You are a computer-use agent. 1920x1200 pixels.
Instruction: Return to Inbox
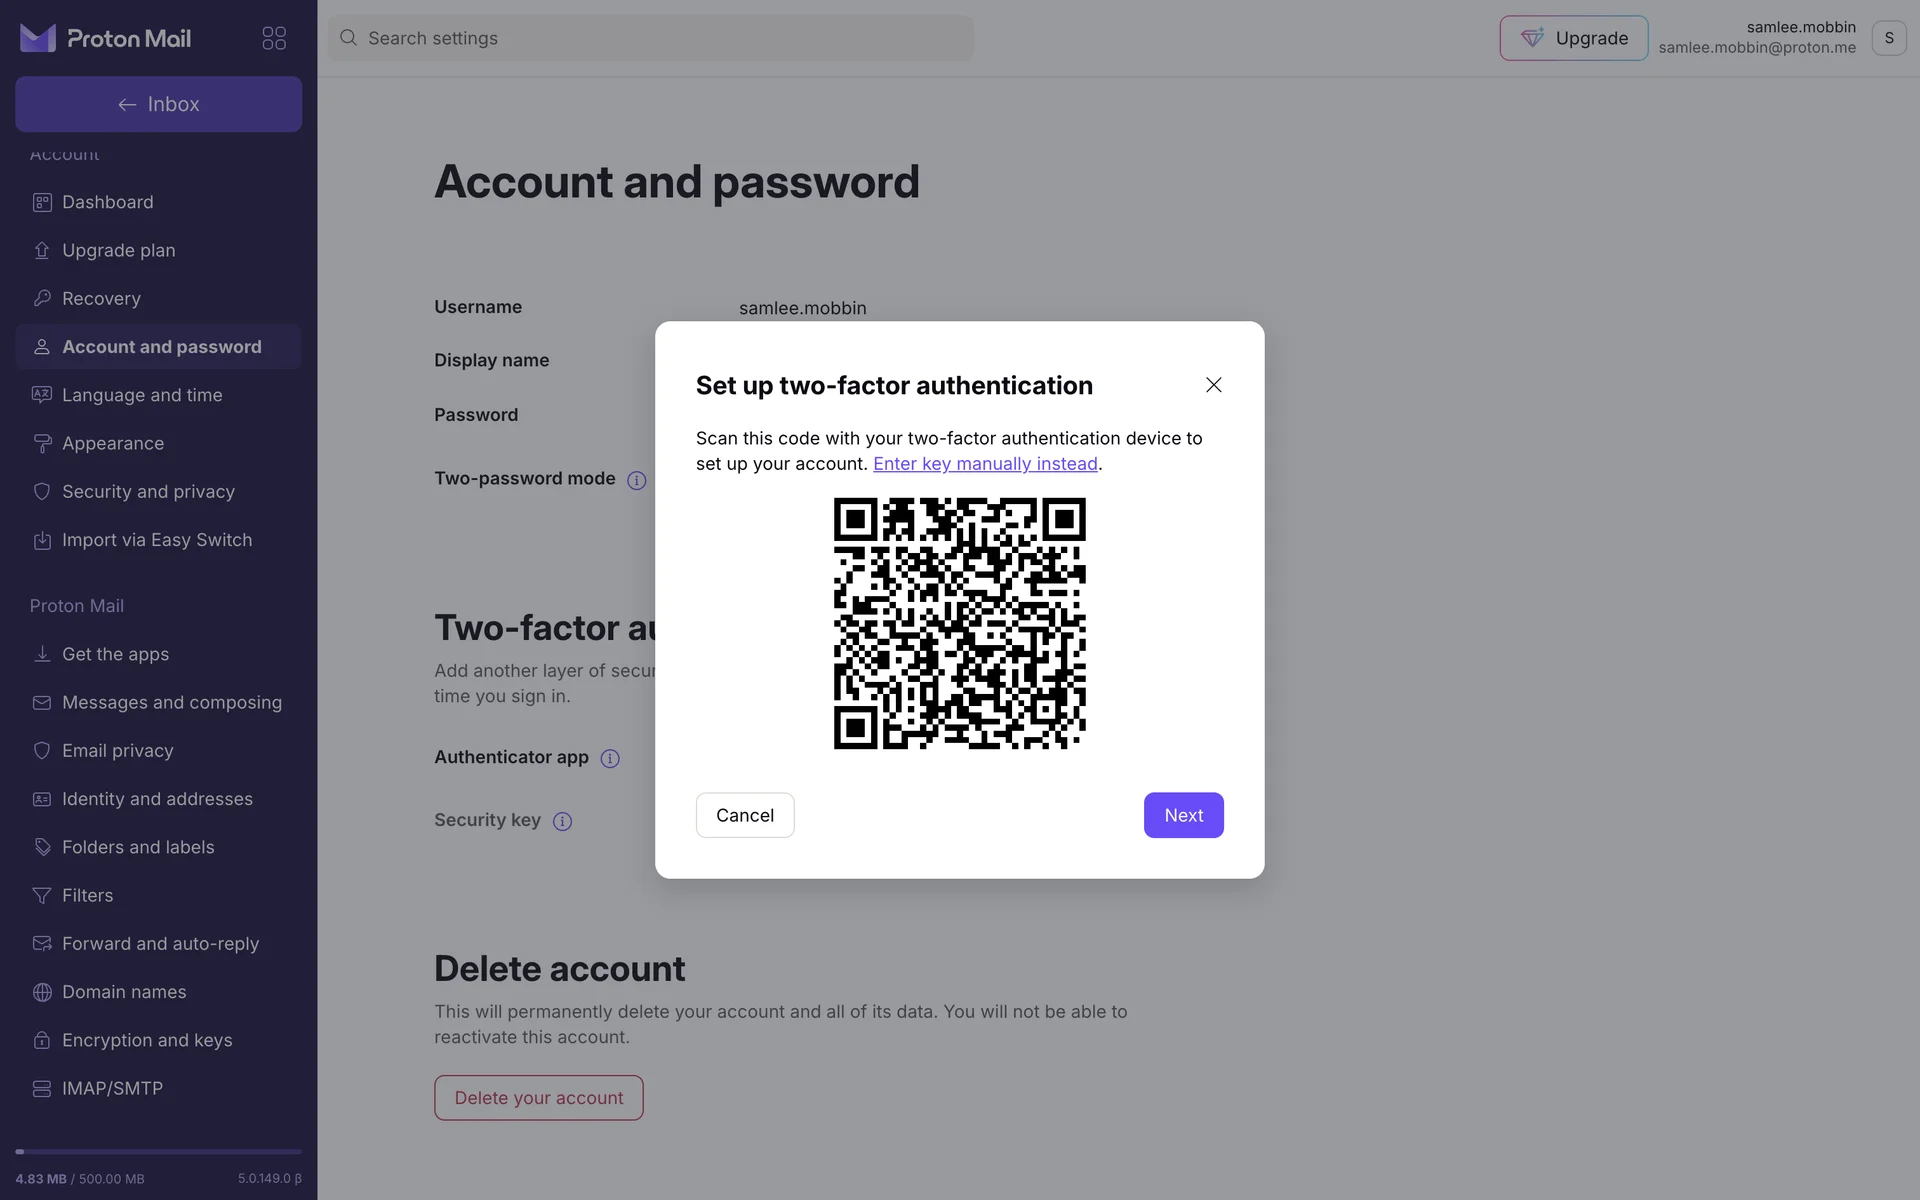pyautogui.click(x=159, y=104)
